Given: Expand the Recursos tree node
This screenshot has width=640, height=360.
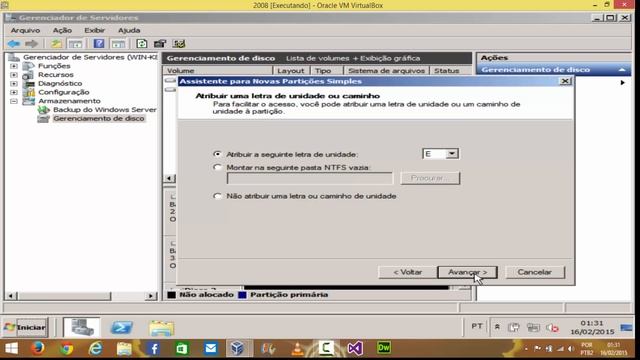Looking at the screenshot, I should tap(14, 75).
